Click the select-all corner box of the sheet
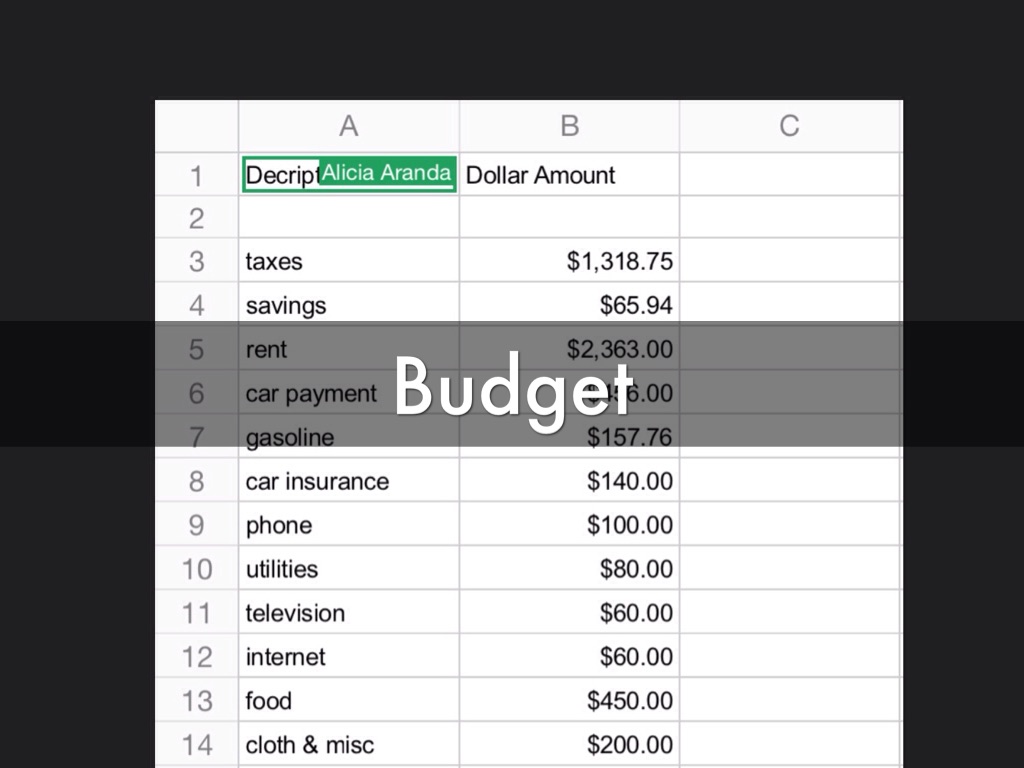The width and height of the screenshot is (1024, 768). tap(196, 126)
